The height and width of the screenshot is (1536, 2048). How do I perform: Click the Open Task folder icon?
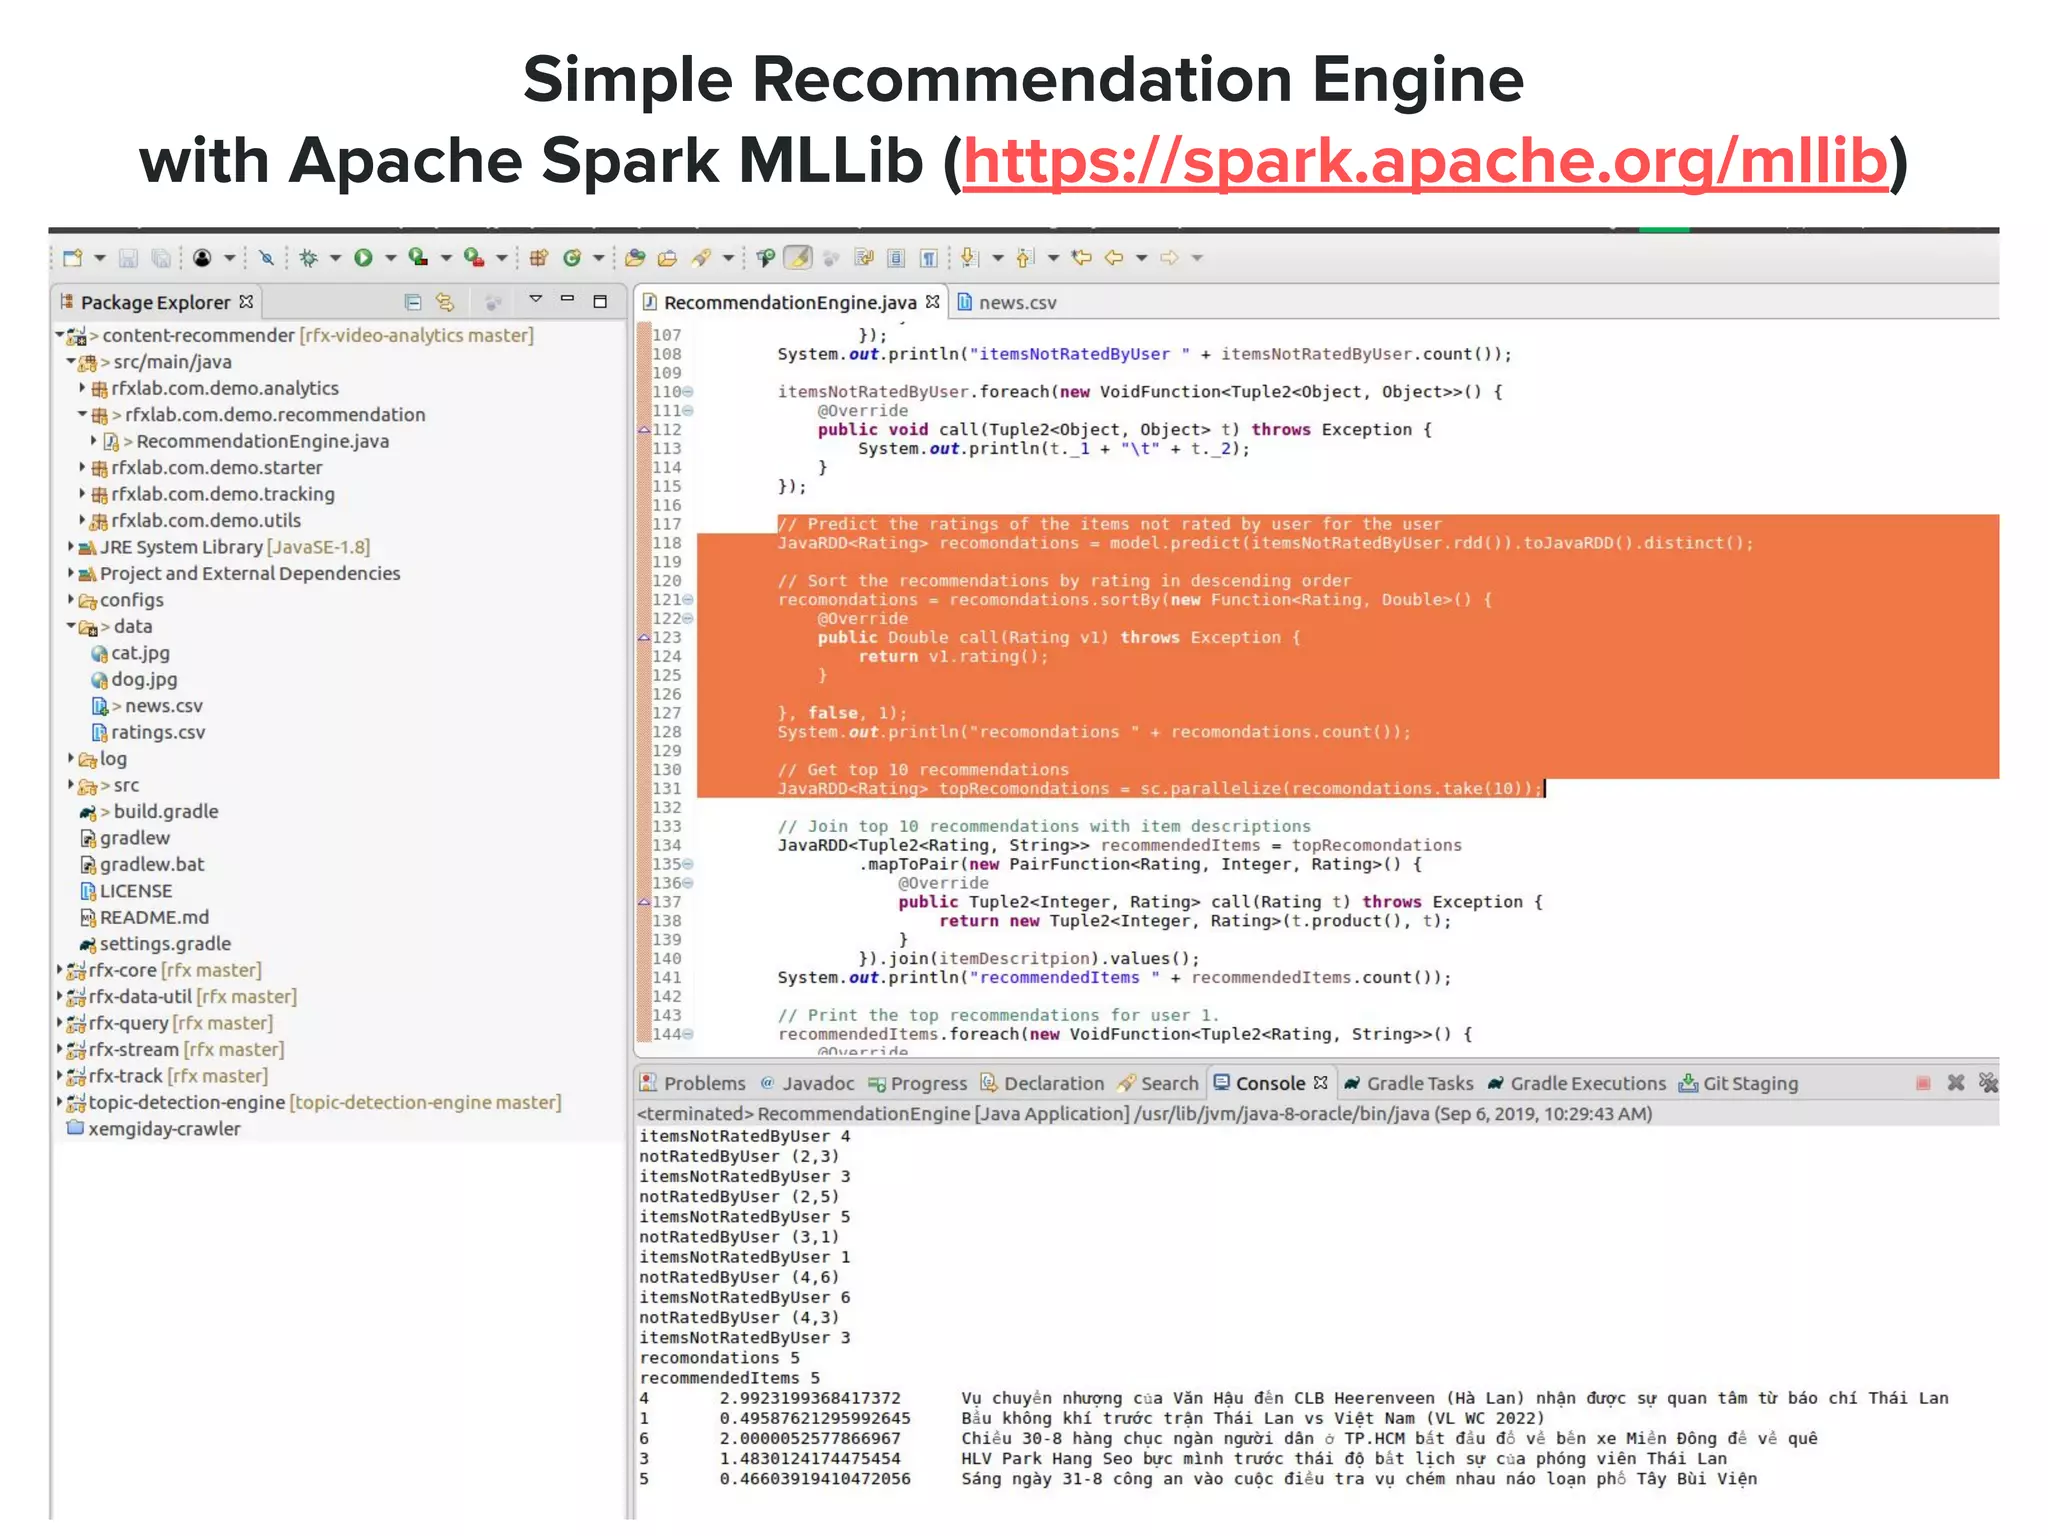[667, 258]
